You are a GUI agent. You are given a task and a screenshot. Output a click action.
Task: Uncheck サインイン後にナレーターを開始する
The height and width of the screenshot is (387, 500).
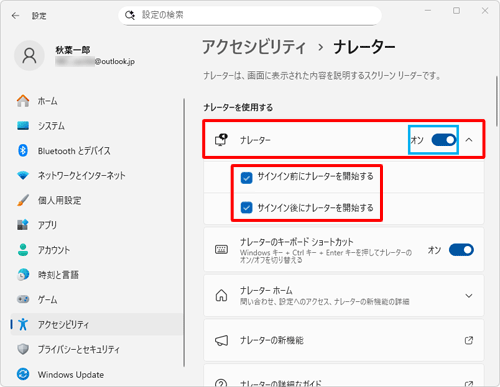pos(246,208)
